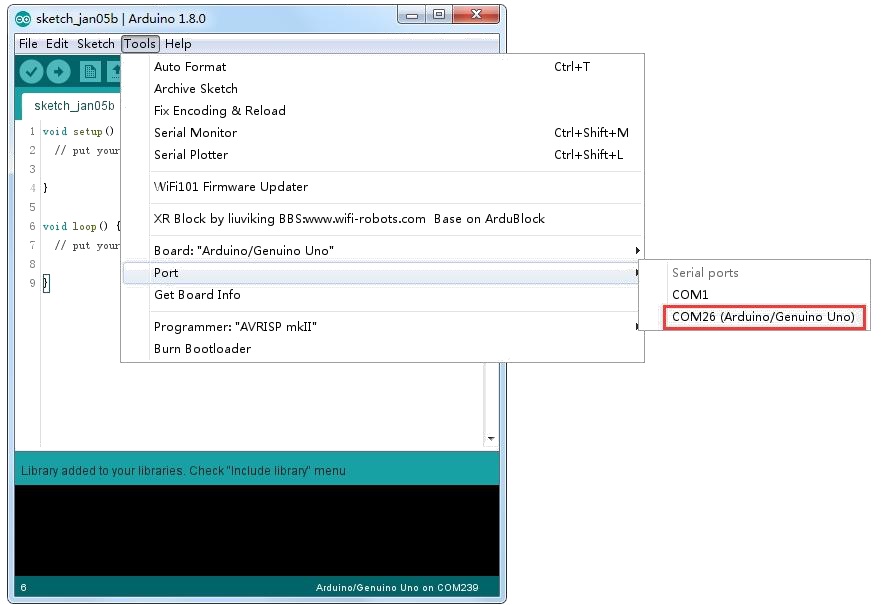Click the black console output area
886x605 pixels.
257,530
